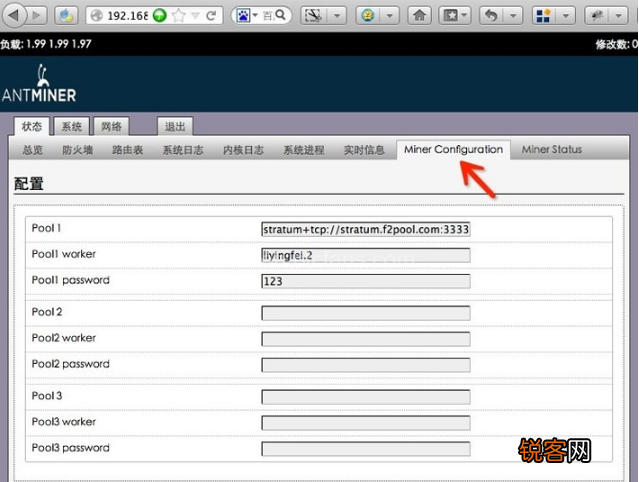Click the Baidu paw search engine icon

point(243,15)
